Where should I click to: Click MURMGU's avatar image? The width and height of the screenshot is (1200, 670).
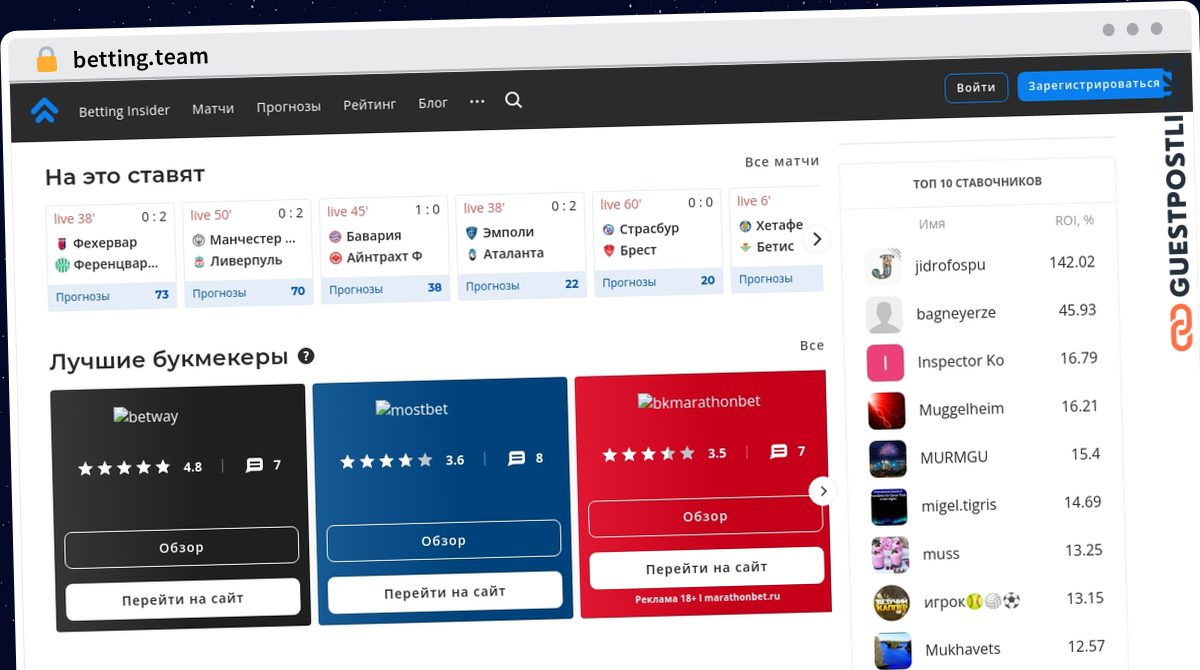888,459
